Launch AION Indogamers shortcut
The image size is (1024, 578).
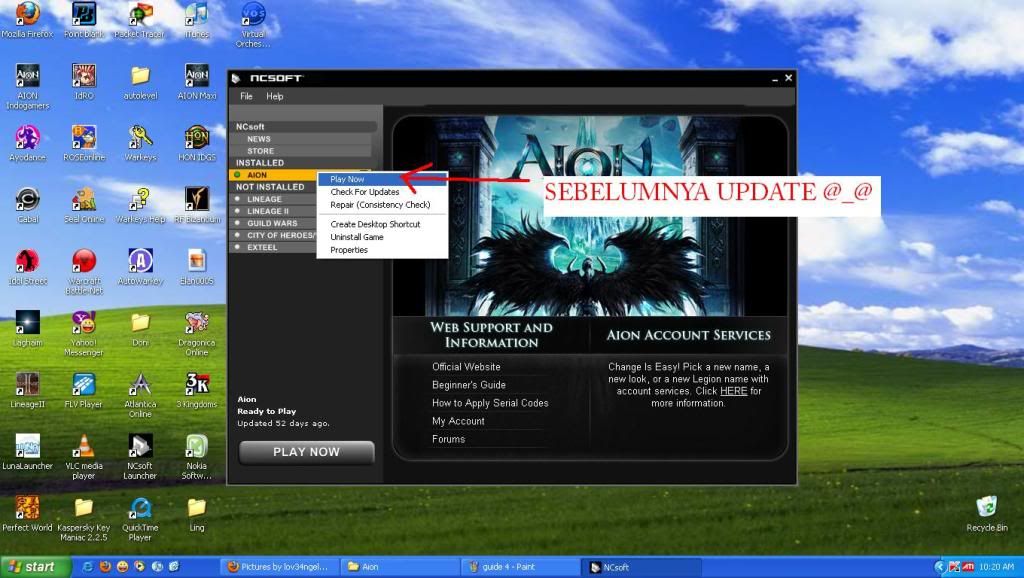pyautogui.click(x=27, y=86)
